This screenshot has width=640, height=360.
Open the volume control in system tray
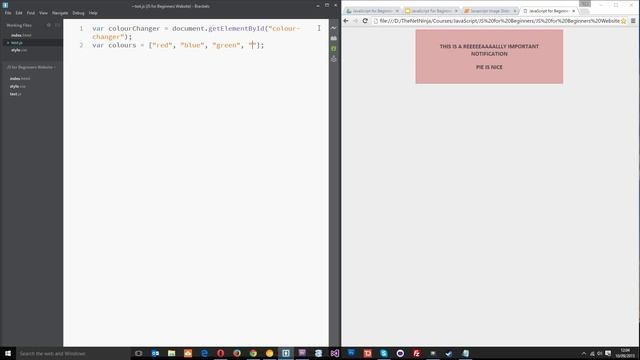pos(600,353)
